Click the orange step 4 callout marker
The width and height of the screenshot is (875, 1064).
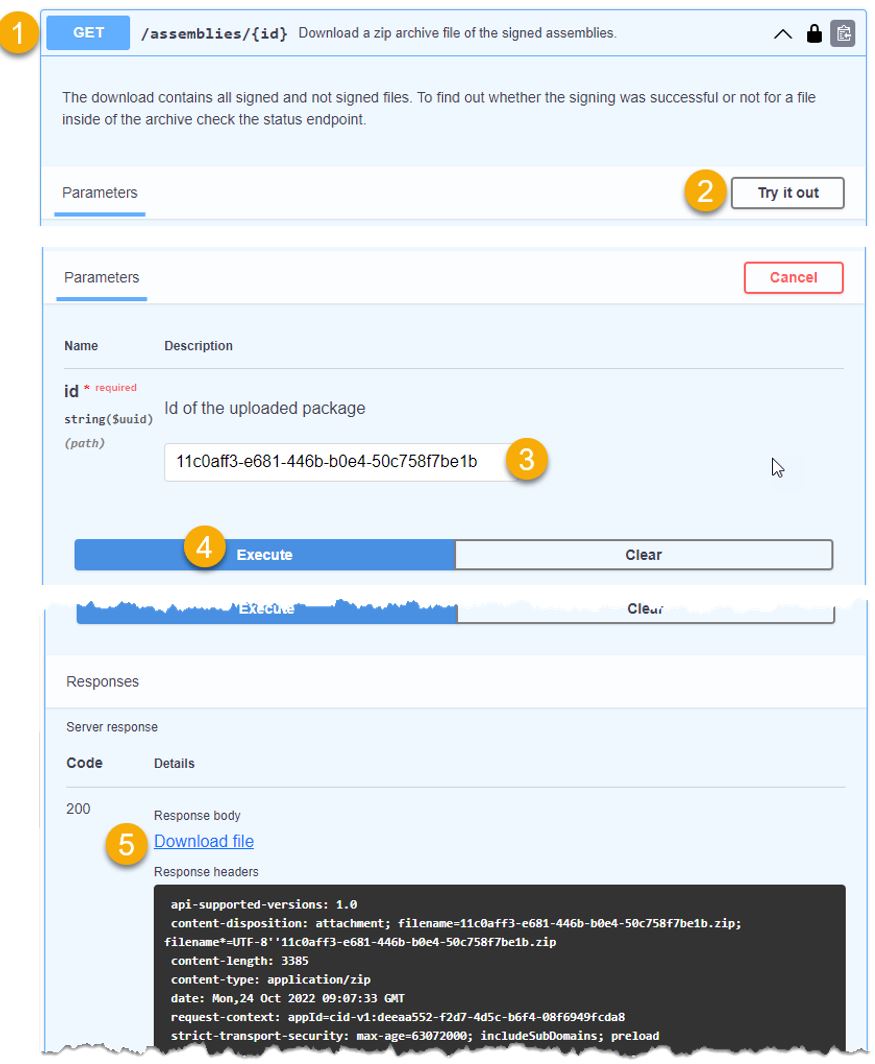[x=204, y=548]
